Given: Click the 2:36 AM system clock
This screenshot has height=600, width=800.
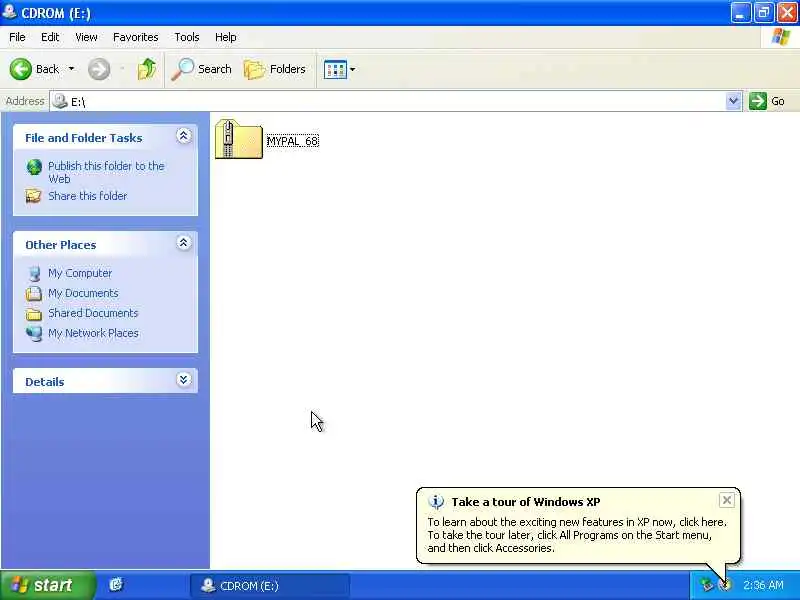Looking at the screenshot, I should [763, 585].
